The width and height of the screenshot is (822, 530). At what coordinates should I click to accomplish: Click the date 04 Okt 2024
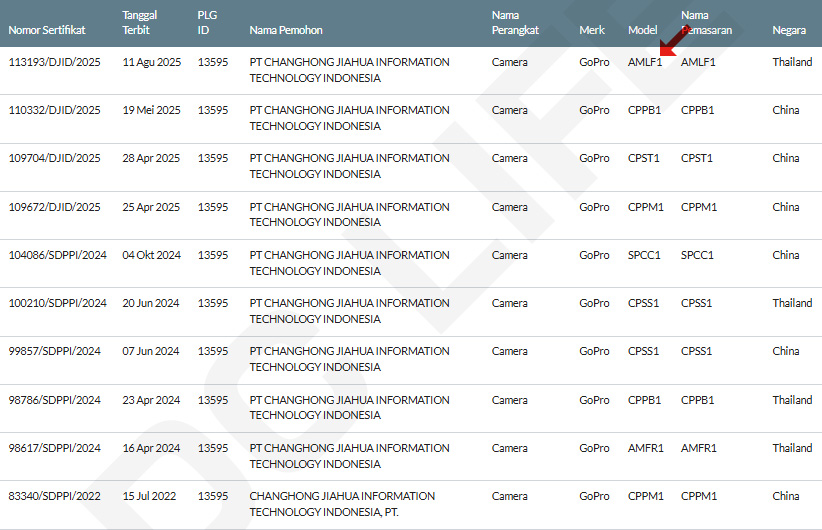pyautogui.click(x=152, y=255)
